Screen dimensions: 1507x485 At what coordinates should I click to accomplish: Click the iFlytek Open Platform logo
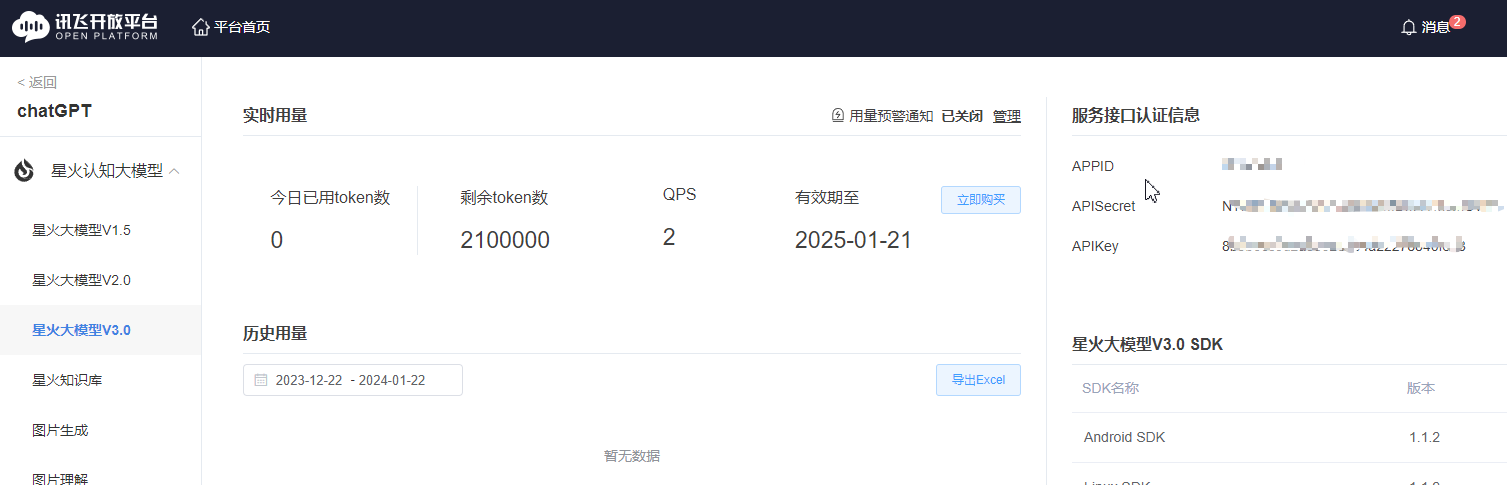click(85, 27)
